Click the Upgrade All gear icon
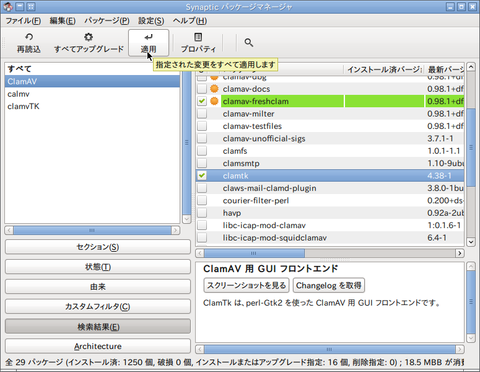 pos(88,37)
